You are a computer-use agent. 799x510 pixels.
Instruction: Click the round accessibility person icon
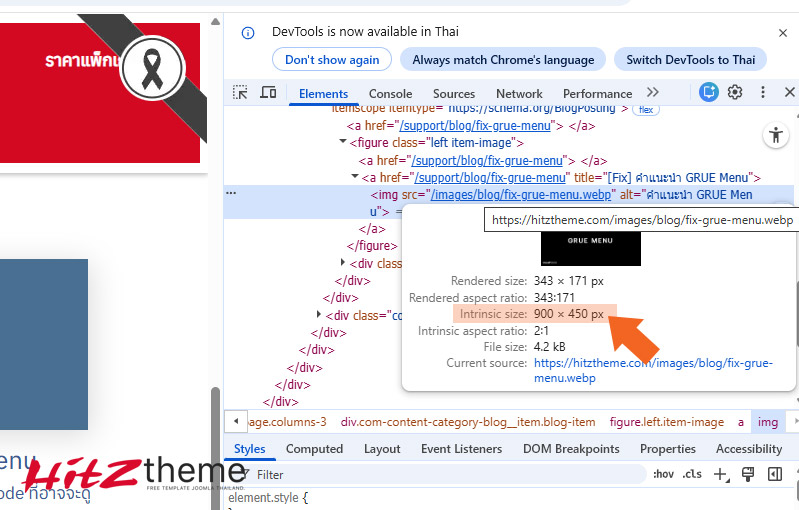click(x=775, y=135)
